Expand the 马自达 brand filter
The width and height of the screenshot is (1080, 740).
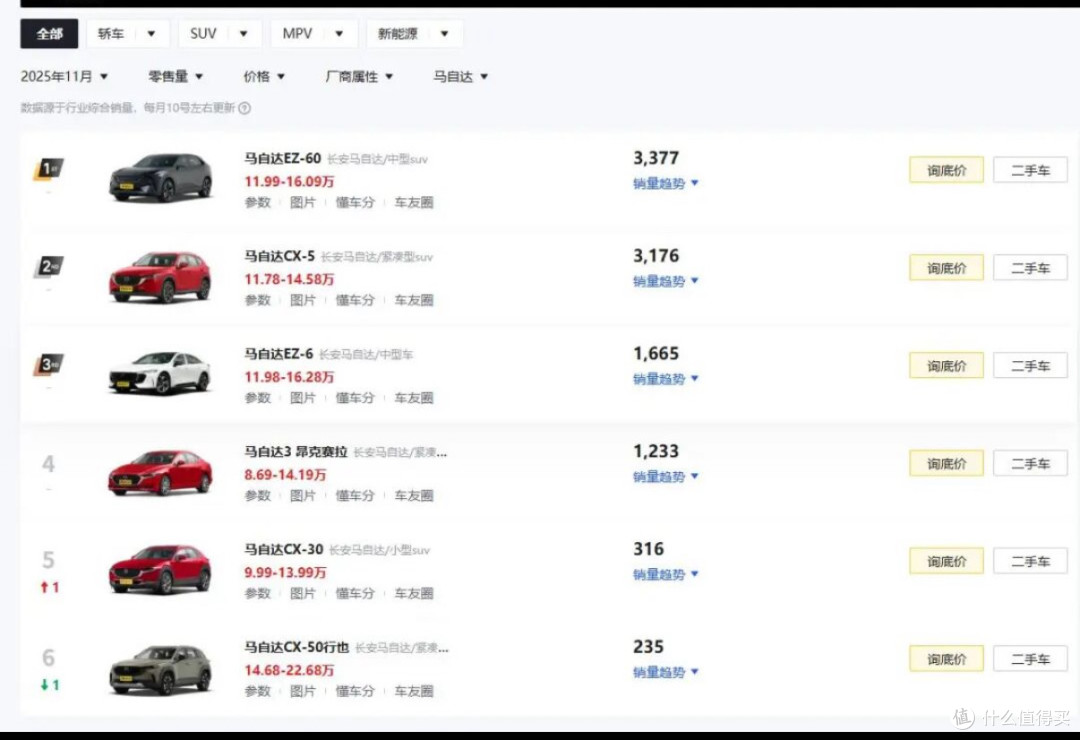click(x=460, y=76)
